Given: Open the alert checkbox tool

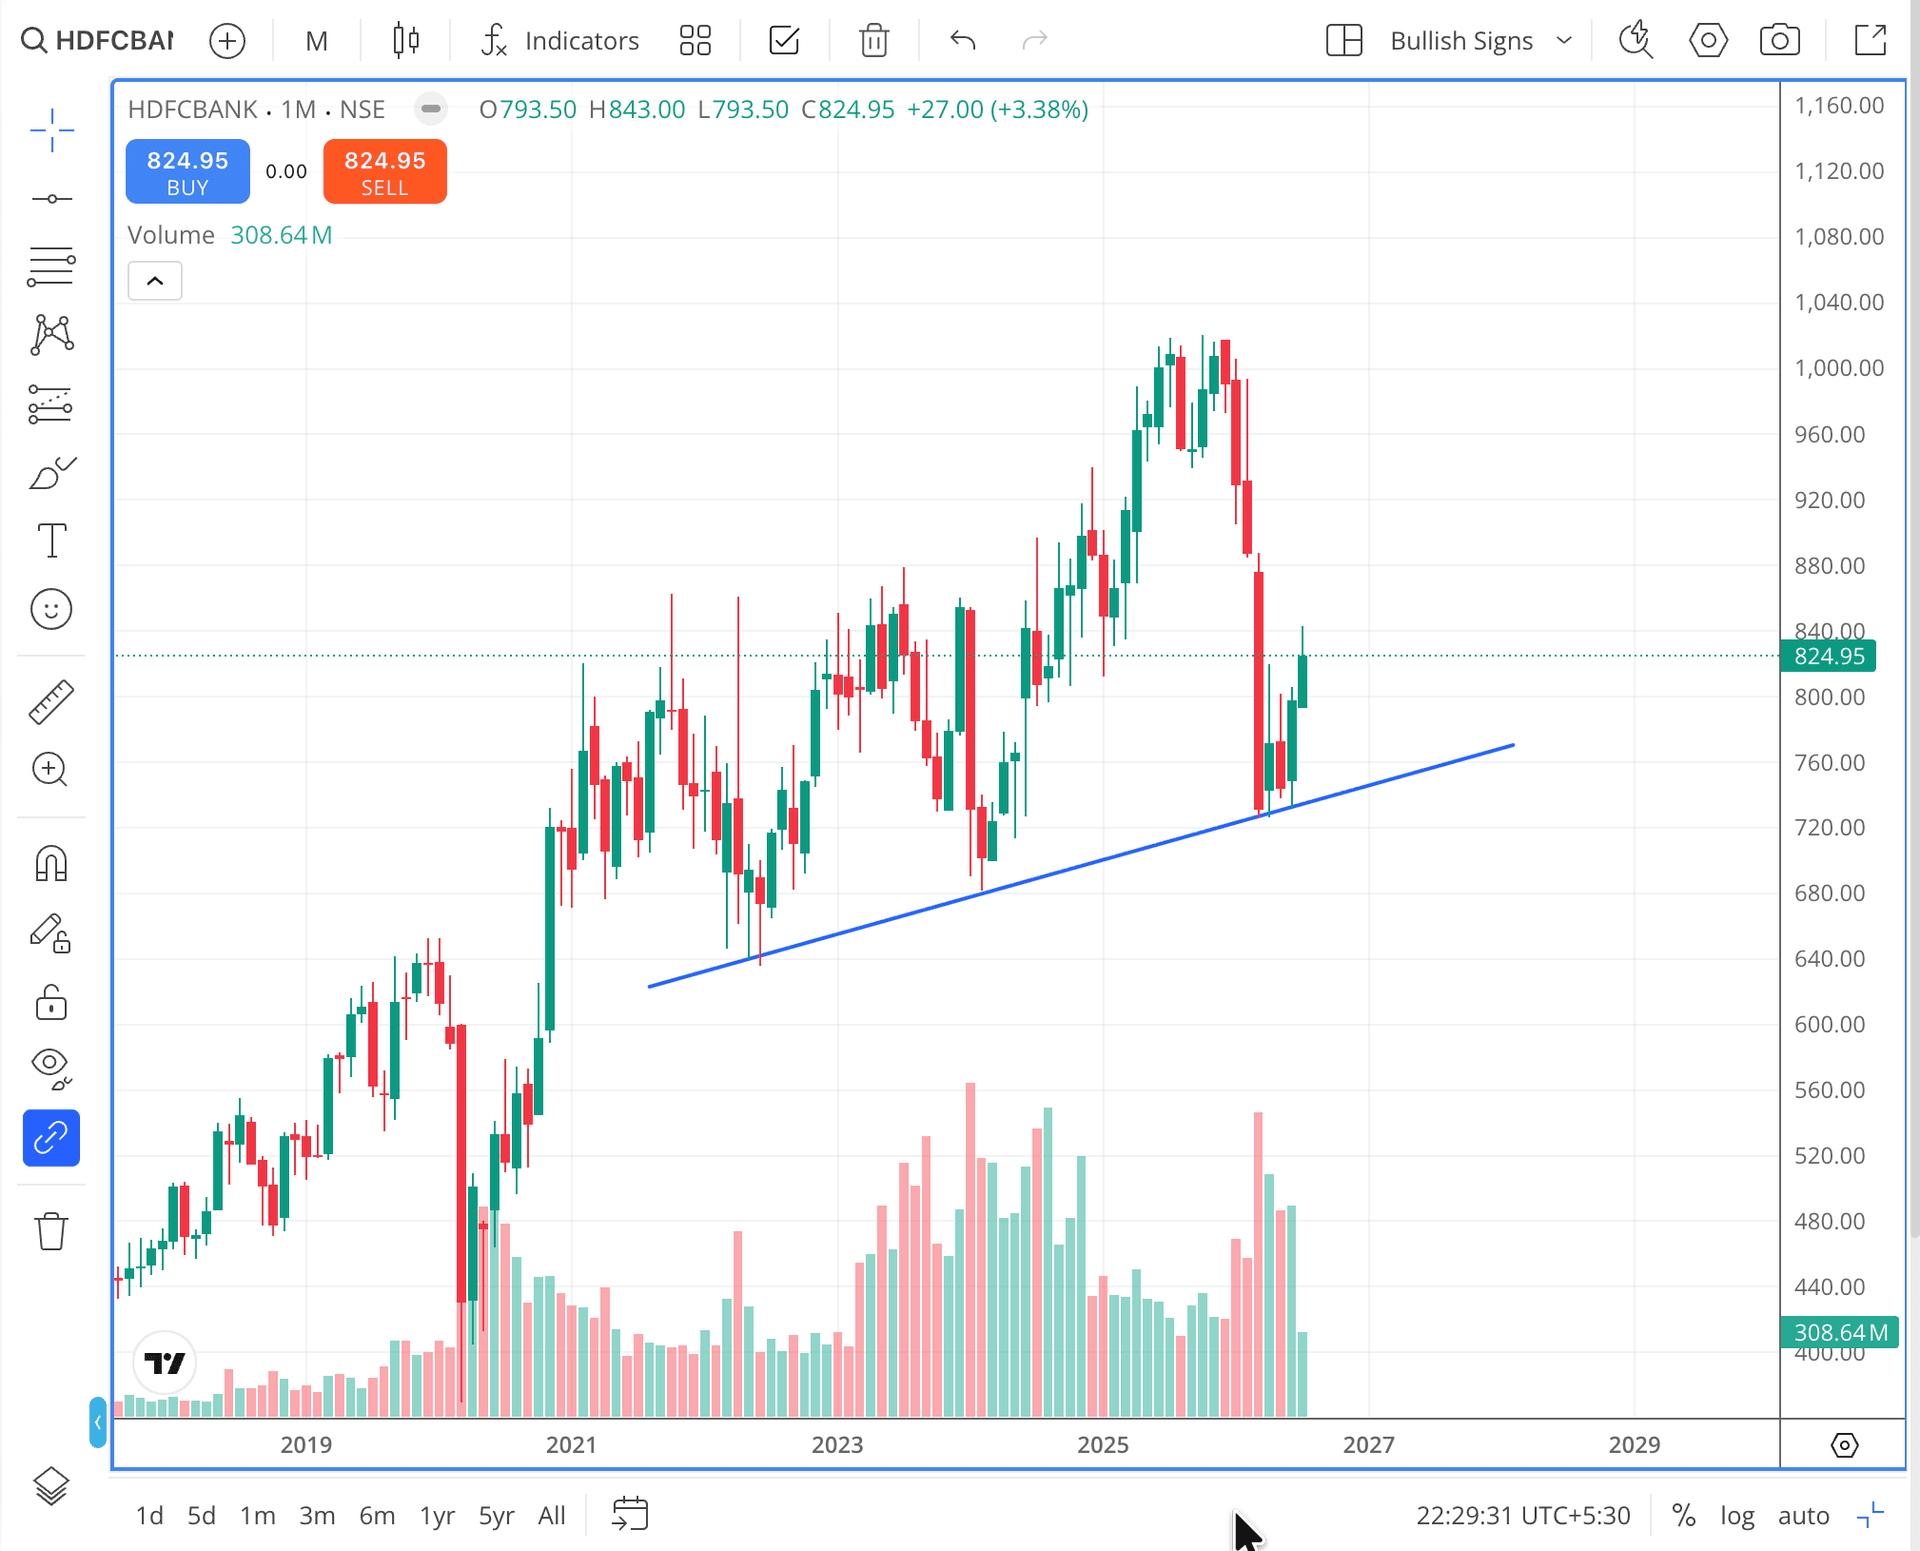Looking at the screenshot, I should pyautogui.click(x=784, y=40).
